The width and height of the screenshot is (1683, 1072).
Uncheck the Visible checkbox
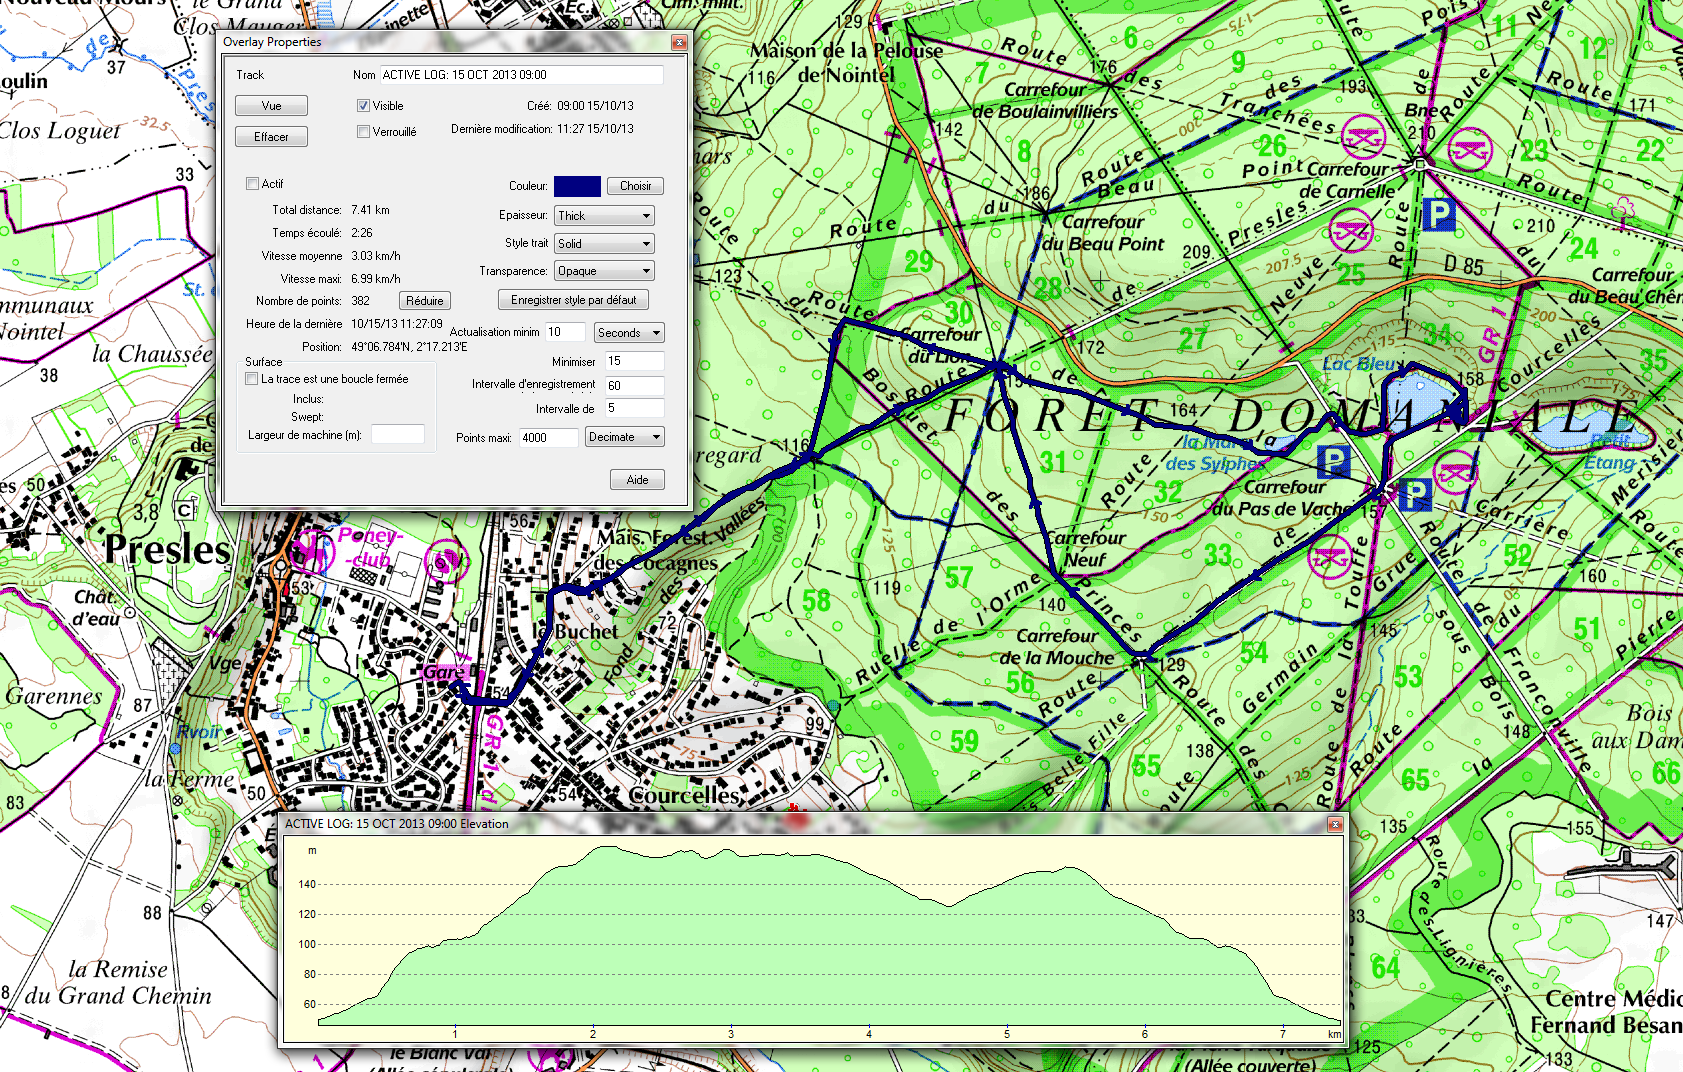point(364,106)
